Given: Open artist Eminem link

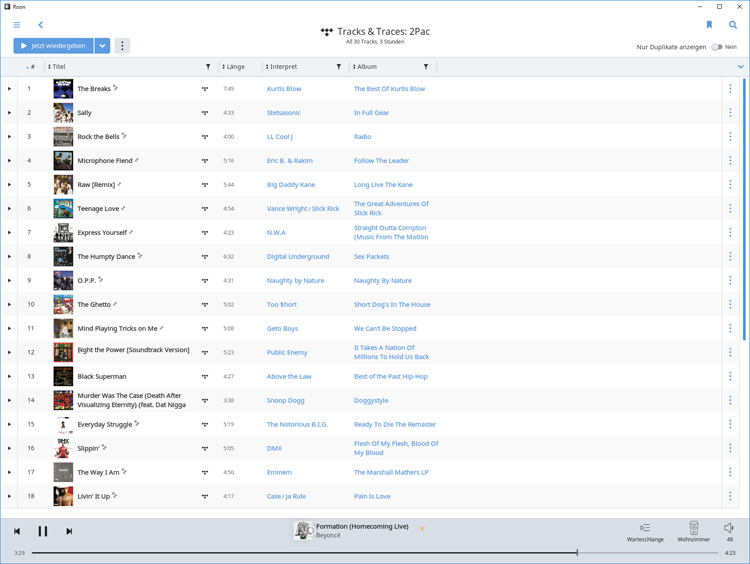Looking at the screenshot, I should tap(279, 472).
